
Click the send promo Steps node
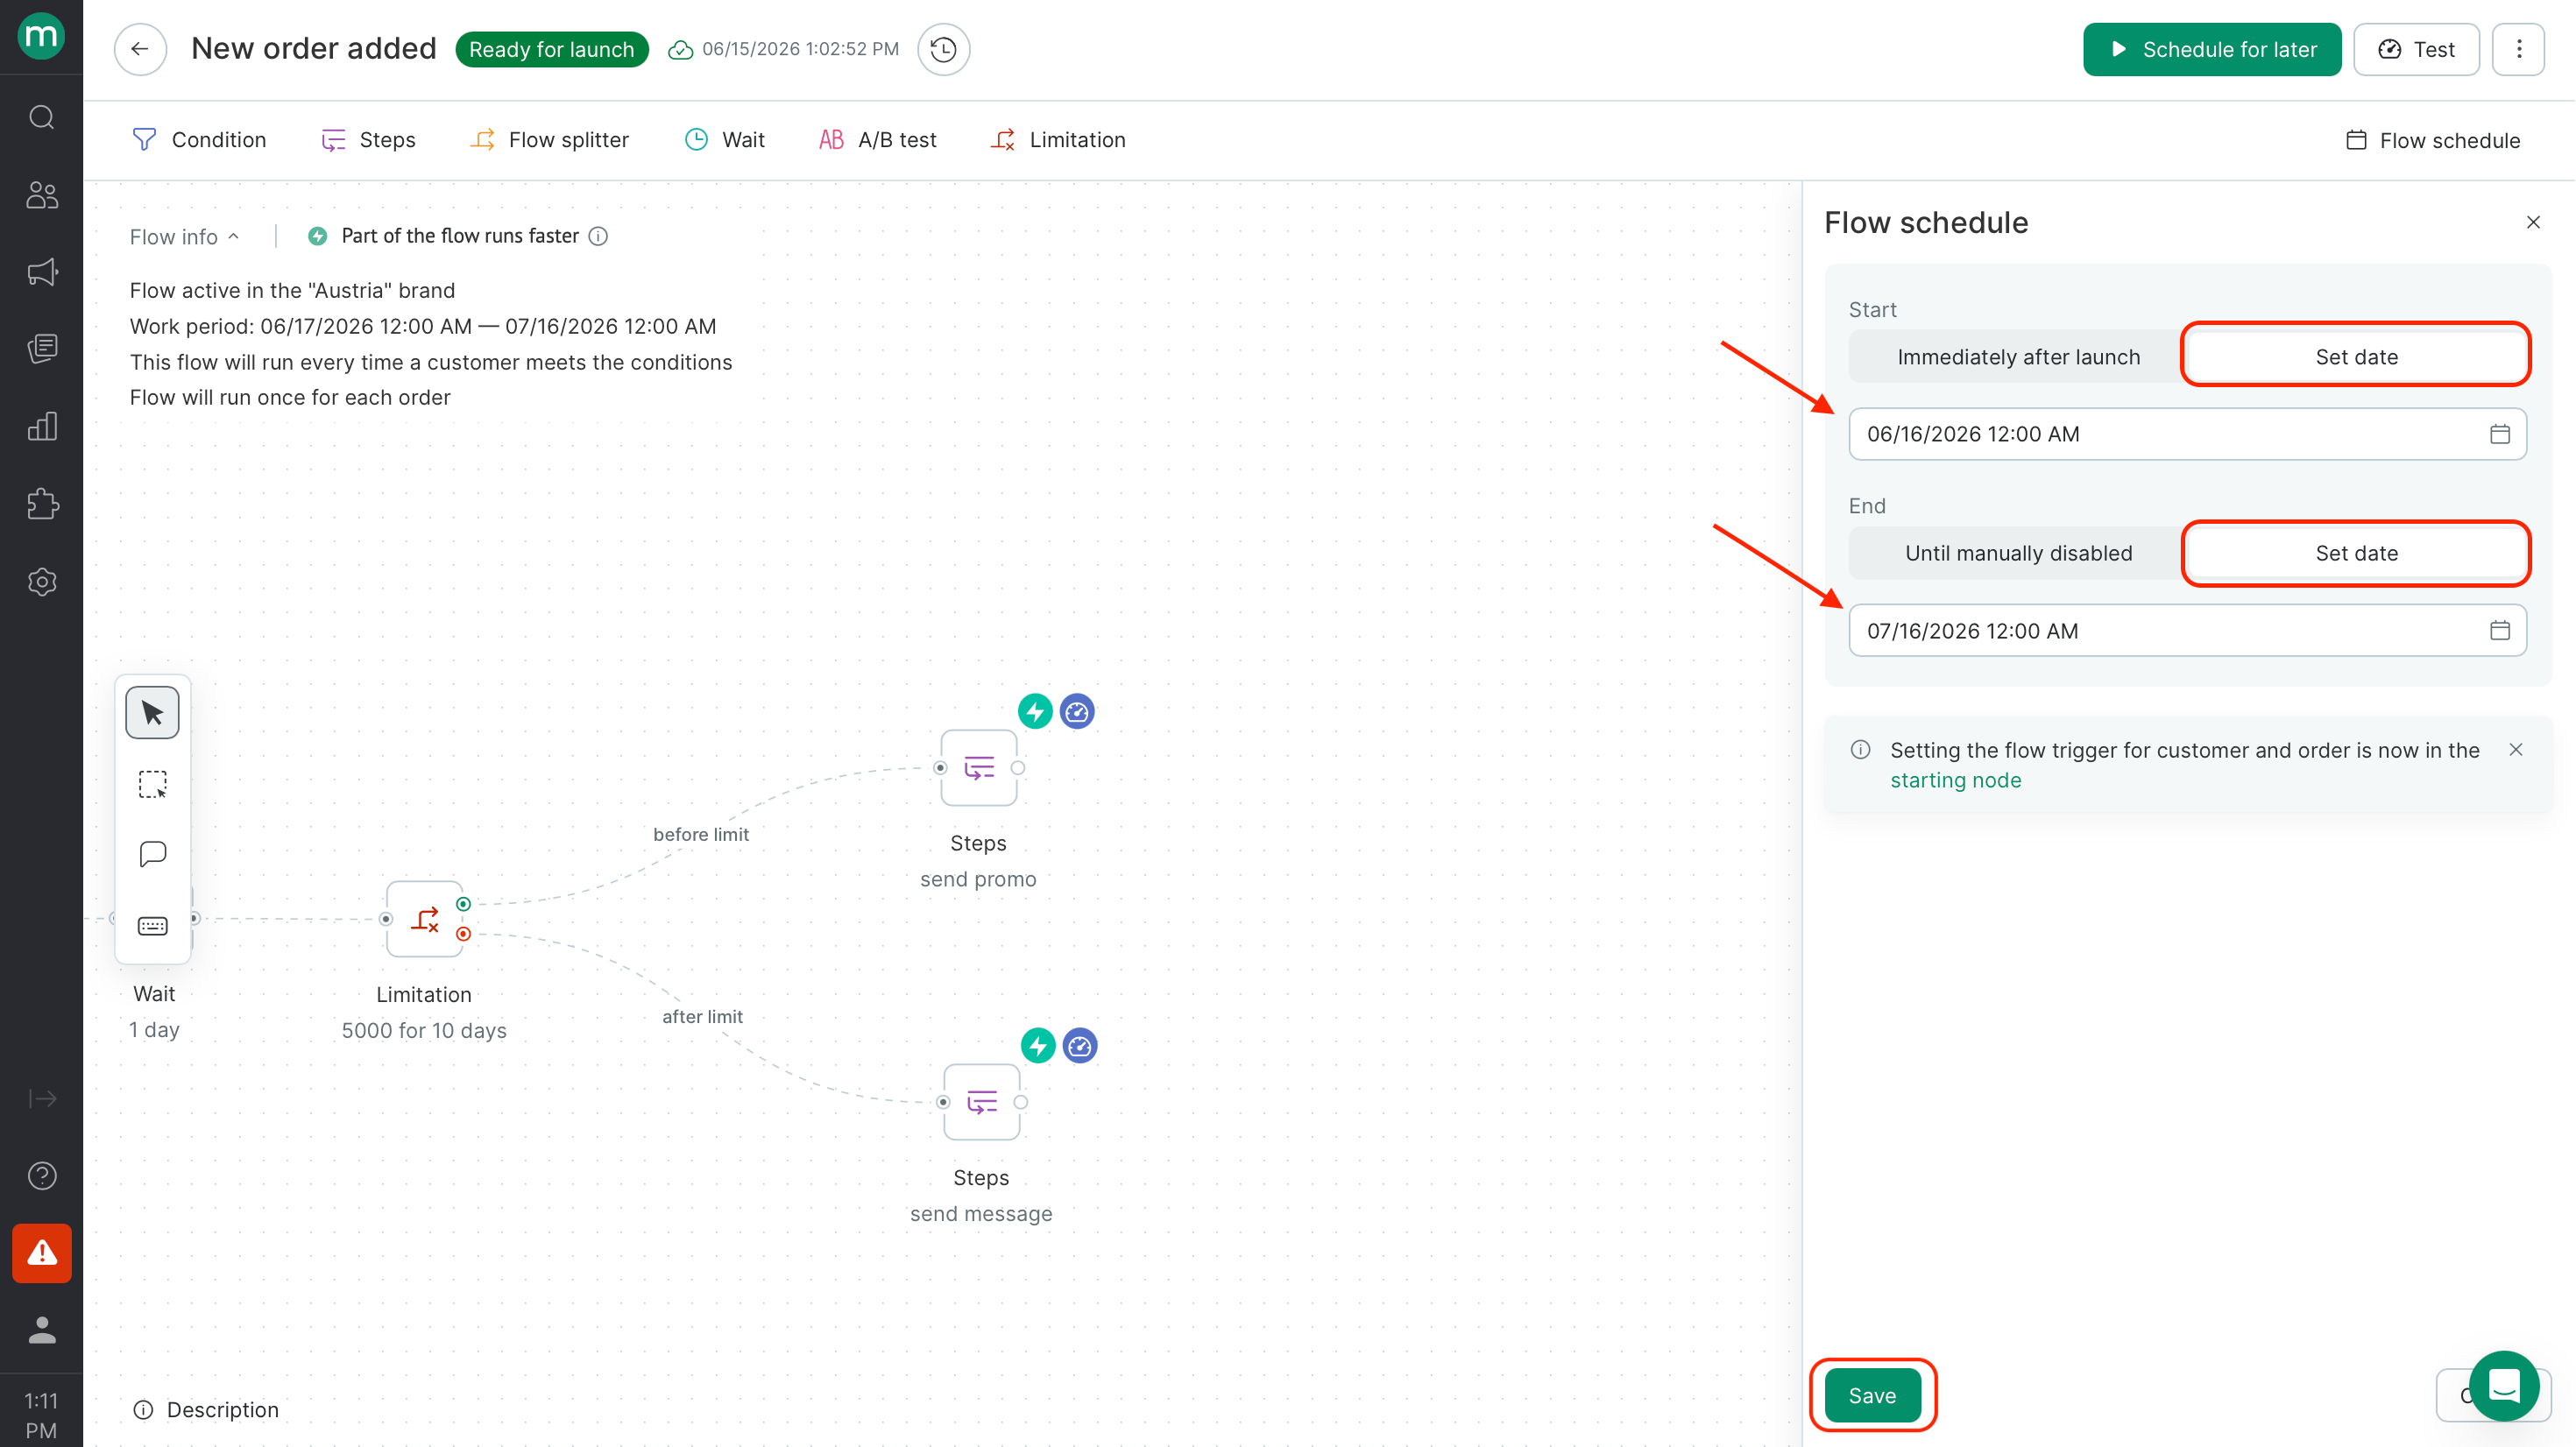[x=979, y=768]
